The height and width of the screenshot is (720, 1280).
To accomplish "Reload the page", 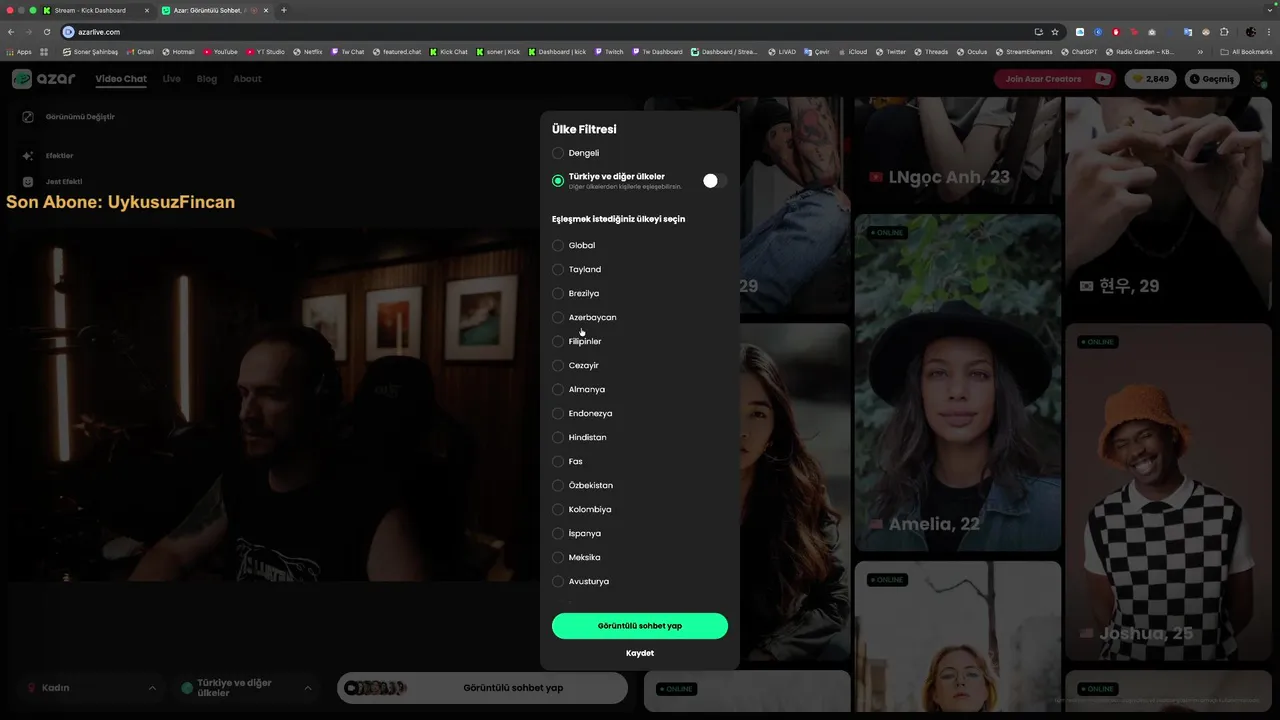I will [46, 32].
